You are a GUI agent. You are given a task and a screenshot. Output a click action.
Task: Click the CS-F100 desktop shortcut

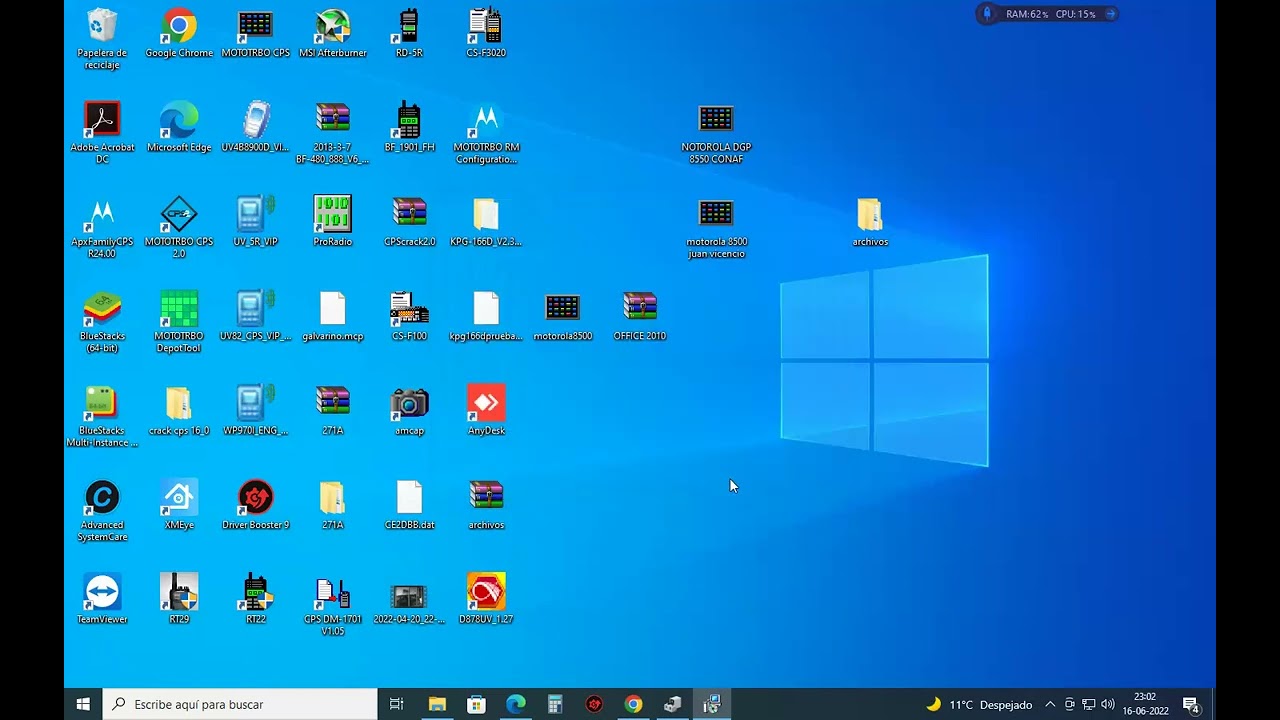pyautogui.click(x=409, y=316)
